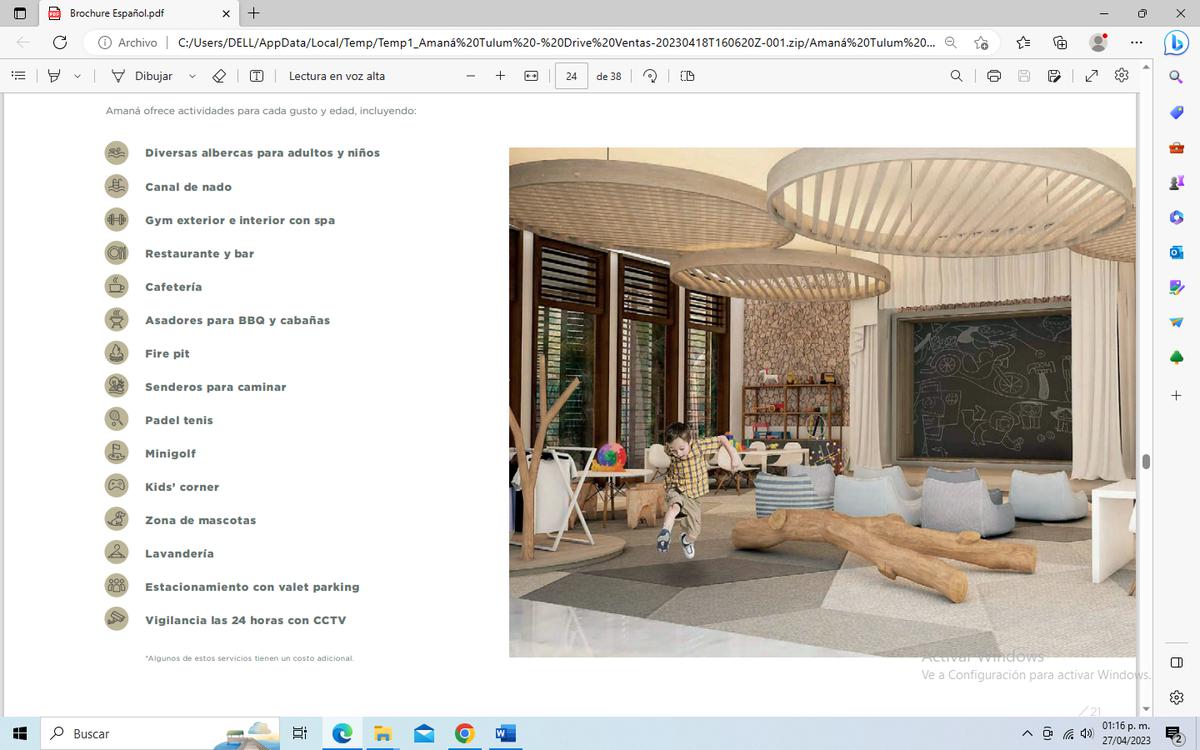Click the address bar file path
Screen dimensions: 1200x750
[556, 43]
